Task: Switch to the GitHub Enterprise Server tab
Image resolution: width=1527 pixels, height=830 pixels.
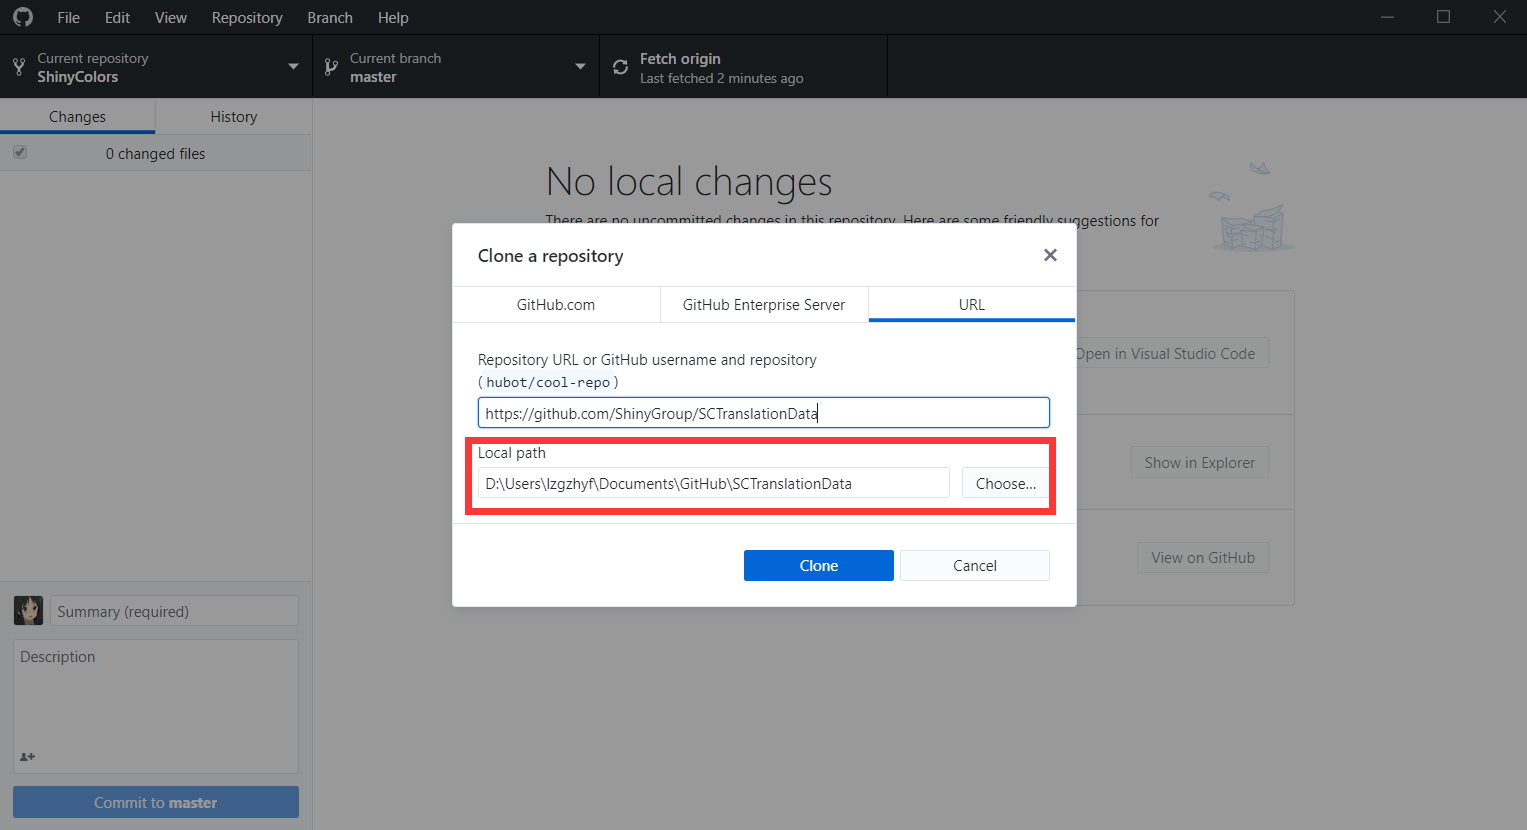Action: tap(764, 304)
